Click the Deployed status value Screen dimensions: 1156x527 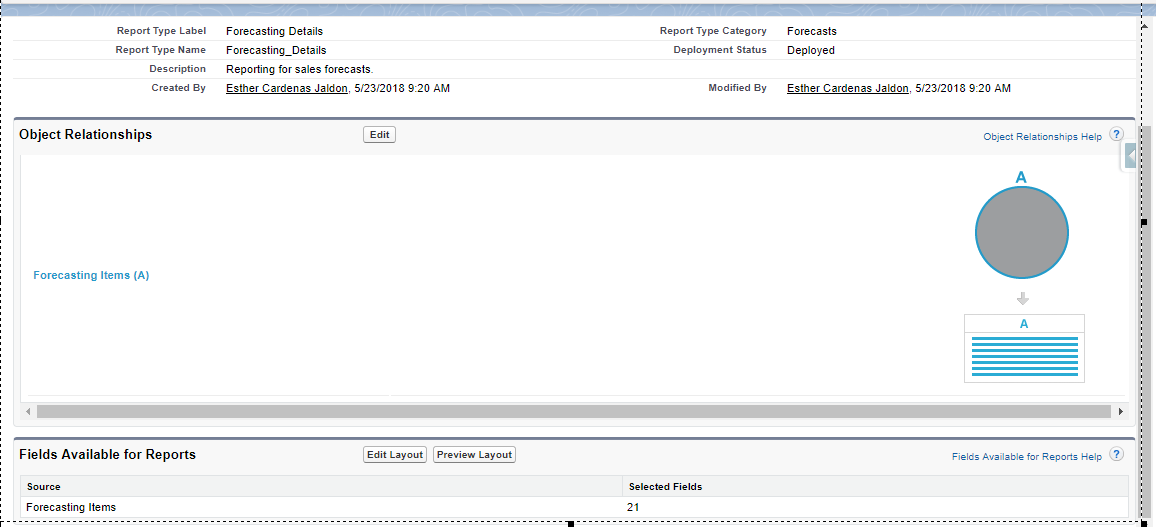811,51
